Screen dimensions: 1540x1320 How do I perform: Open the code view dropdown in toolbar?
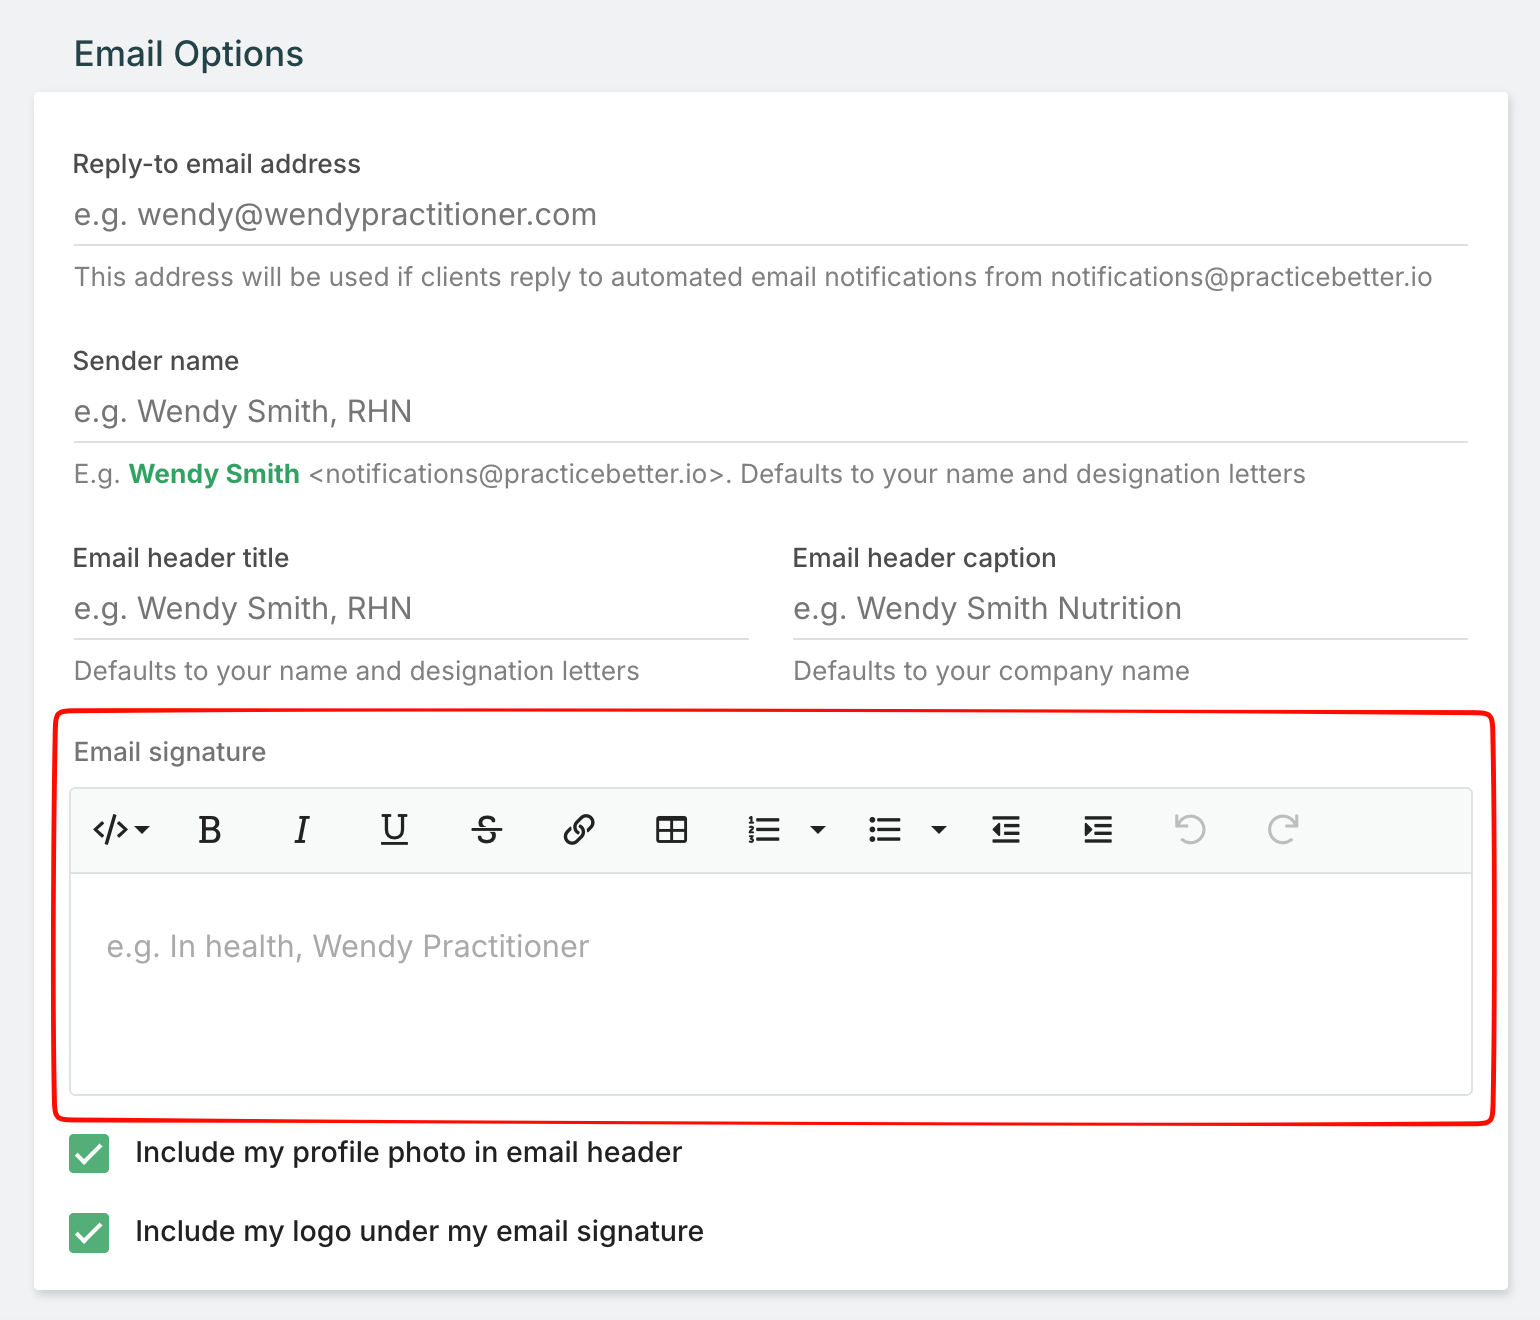121,830
